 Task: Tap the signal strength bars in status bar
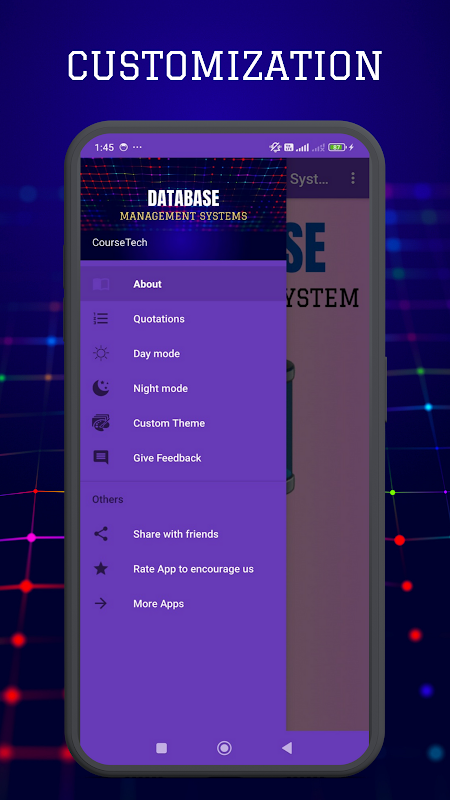coord(303,147)
